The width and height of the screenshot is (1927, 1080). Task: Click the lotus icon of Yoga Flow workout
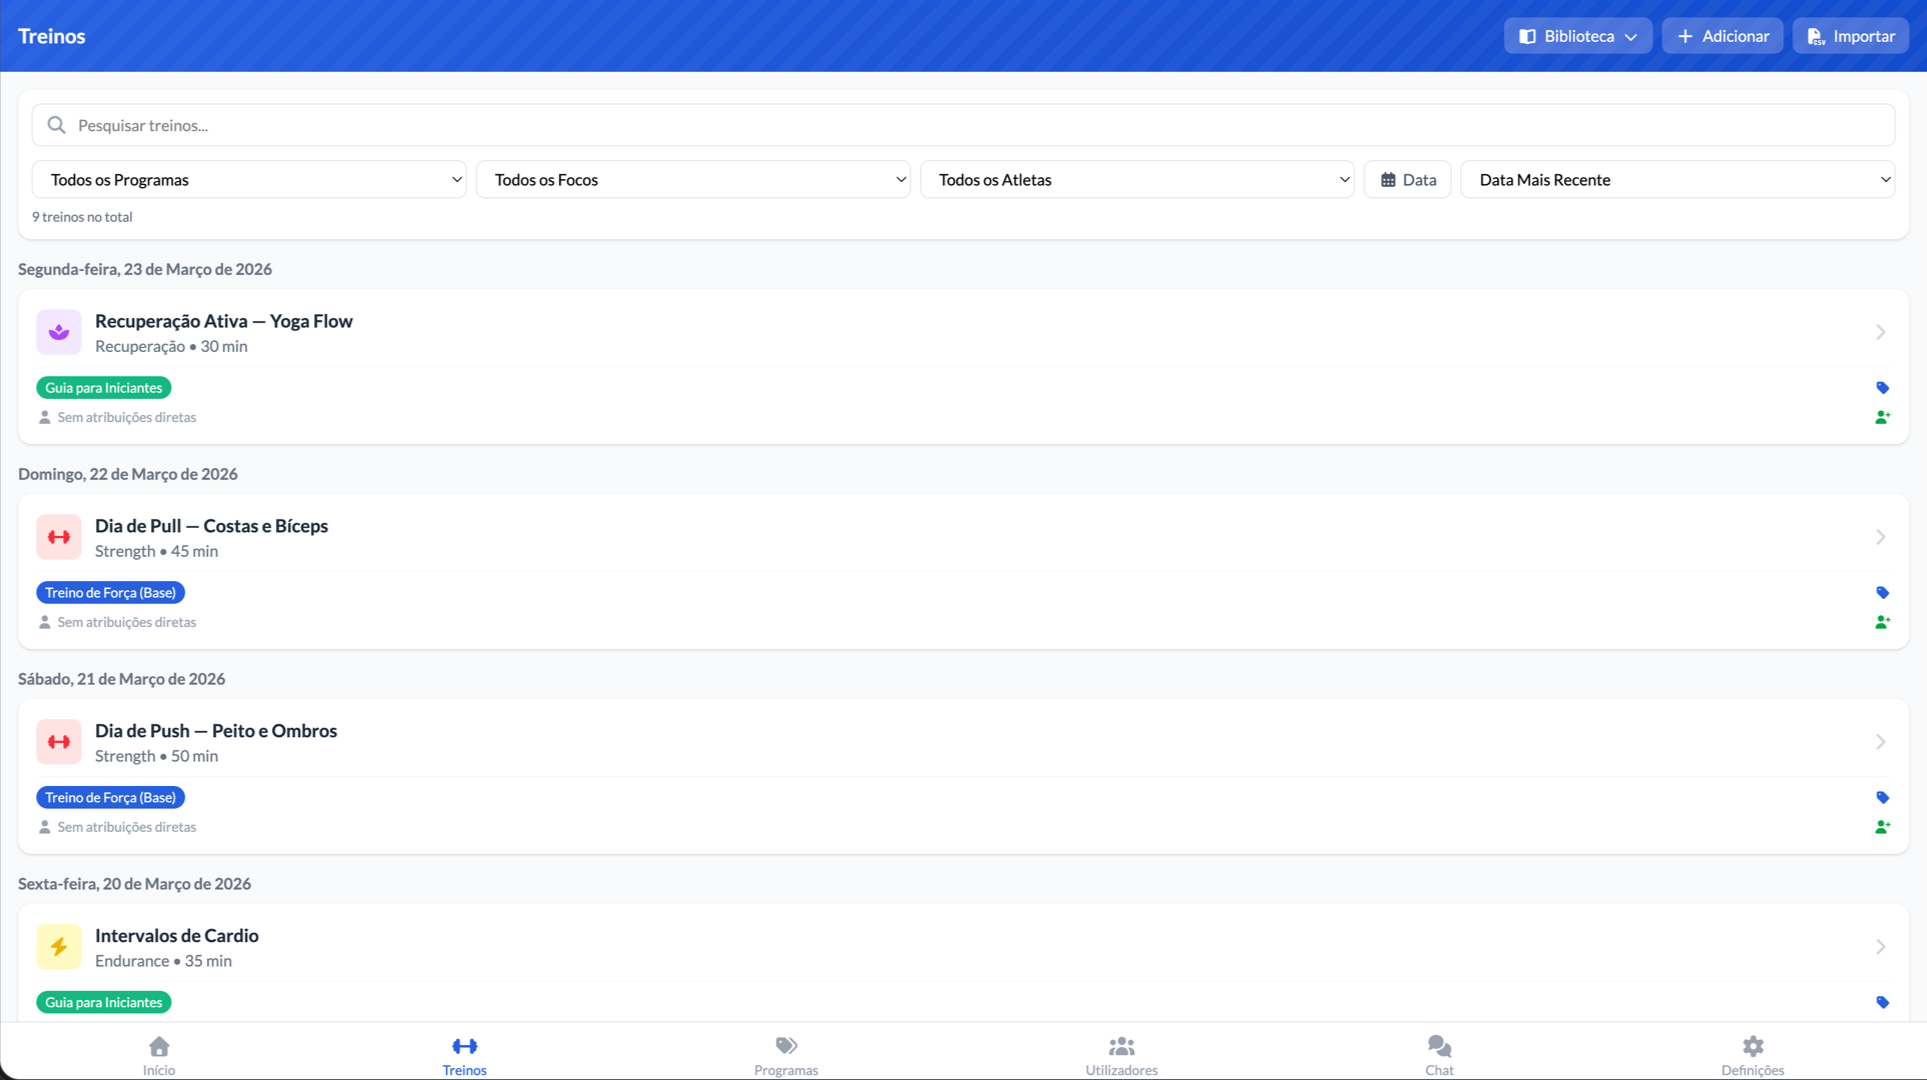click(59, 332)
